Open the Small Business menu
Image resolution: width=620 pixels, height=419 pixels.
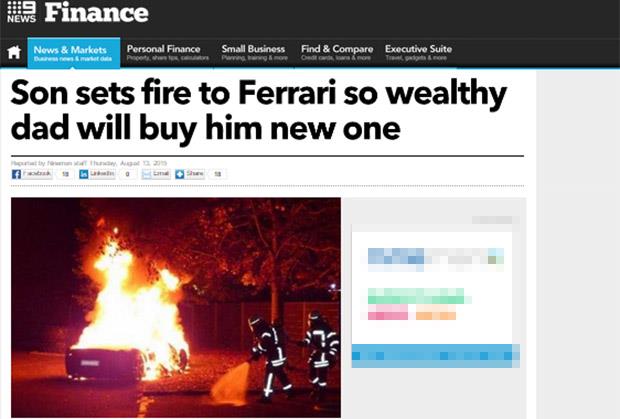point(254,53)
